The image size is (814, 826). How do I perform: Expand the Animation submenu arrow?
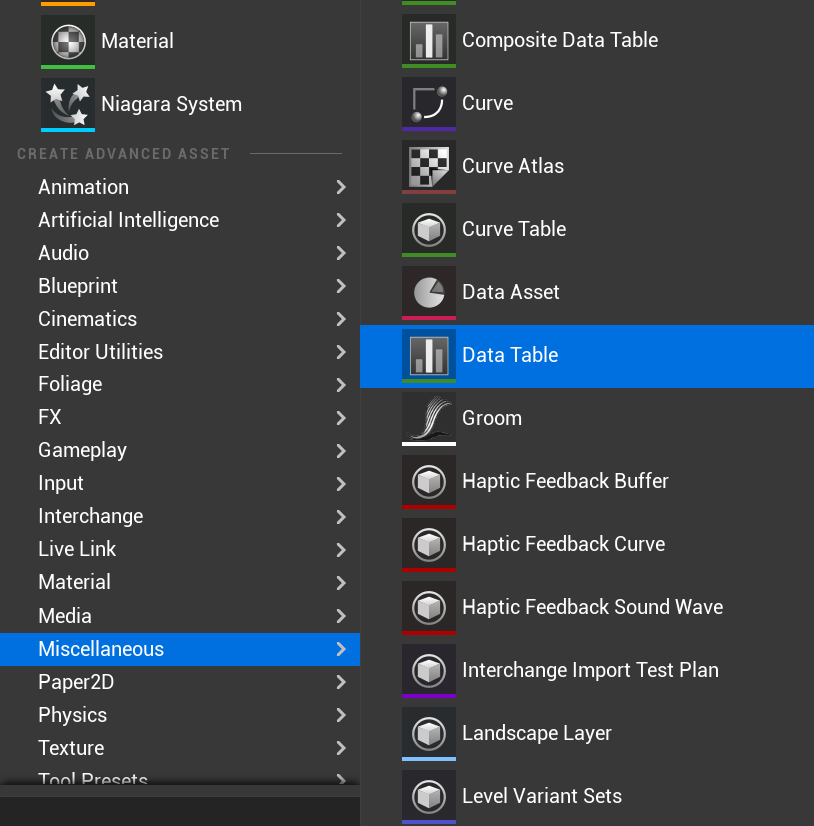(x=341, y=187)
